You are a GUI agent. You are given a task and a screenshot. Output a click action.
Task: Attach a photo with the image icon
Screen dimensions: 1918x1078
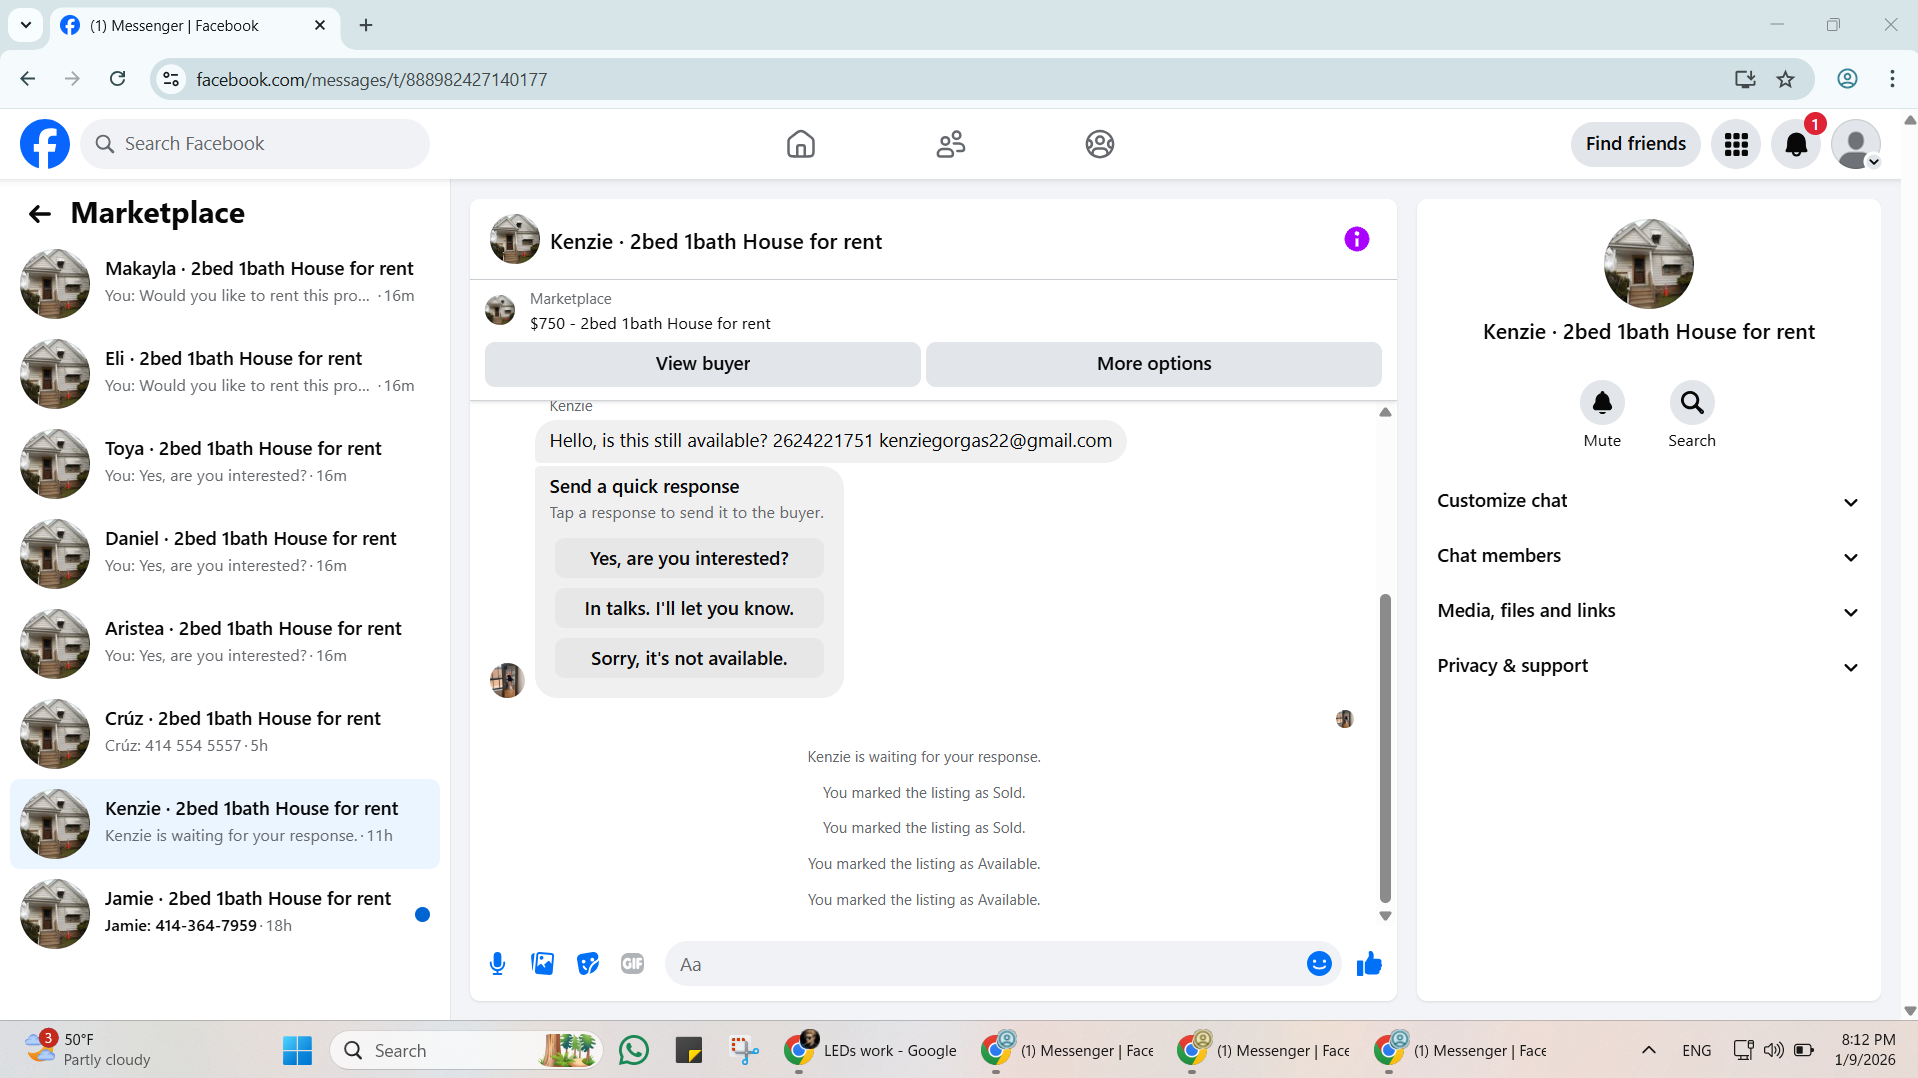pos(542,964)
